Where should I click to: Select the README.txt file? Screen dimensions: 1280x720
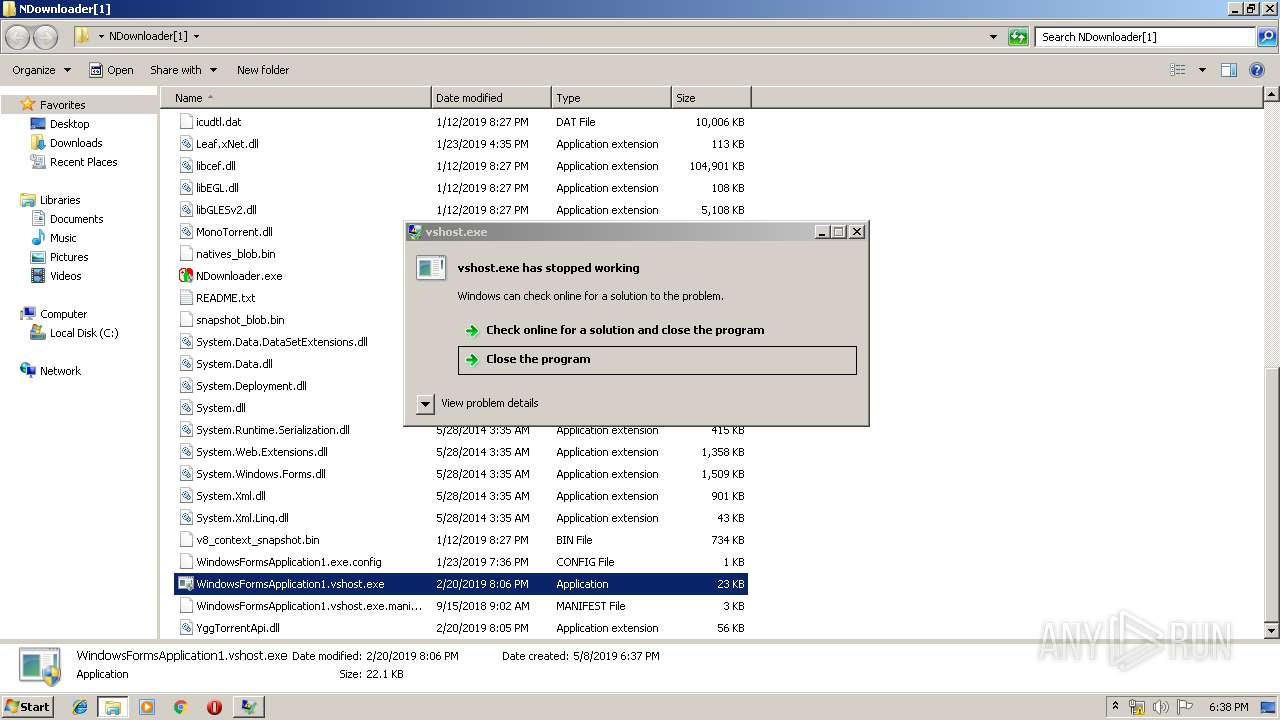(225, 298)
